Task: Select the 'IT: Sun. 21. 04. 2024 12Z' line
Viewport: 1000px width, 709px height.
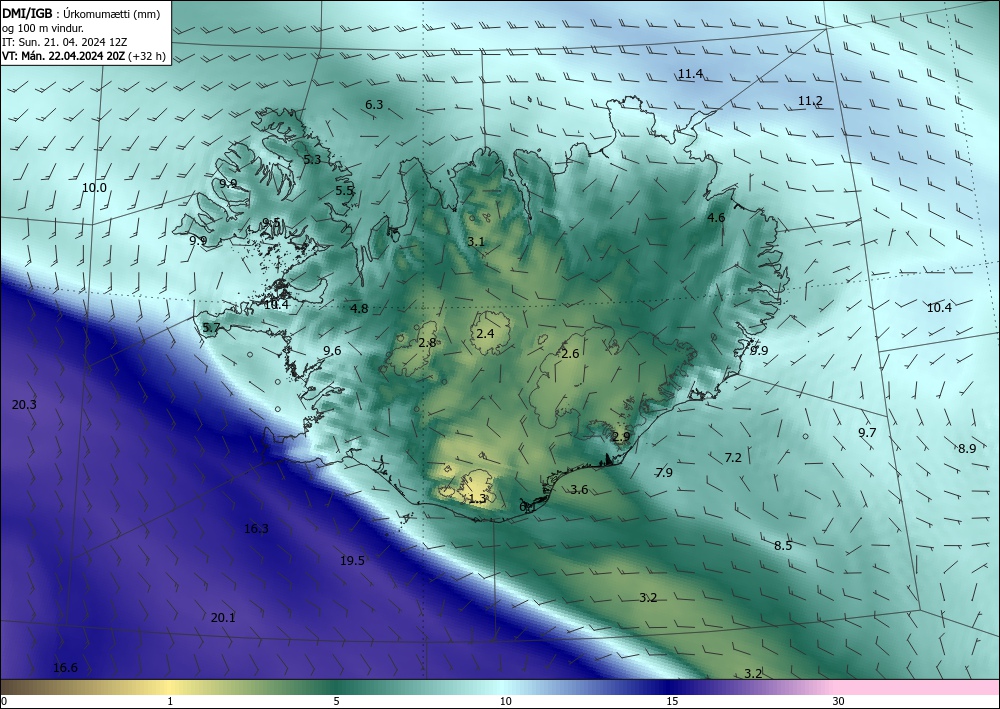Action: [x=64, y=42]
